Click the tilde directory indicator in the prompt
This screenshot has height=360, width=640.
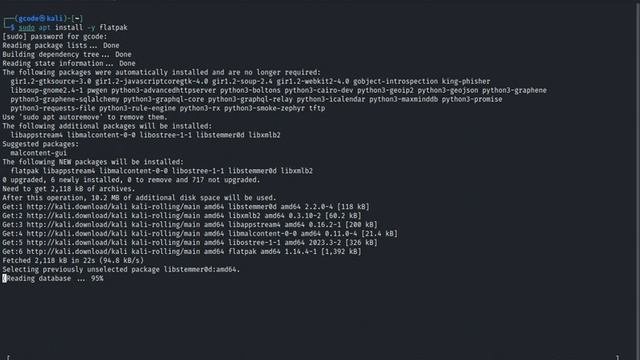coord(77,18)
